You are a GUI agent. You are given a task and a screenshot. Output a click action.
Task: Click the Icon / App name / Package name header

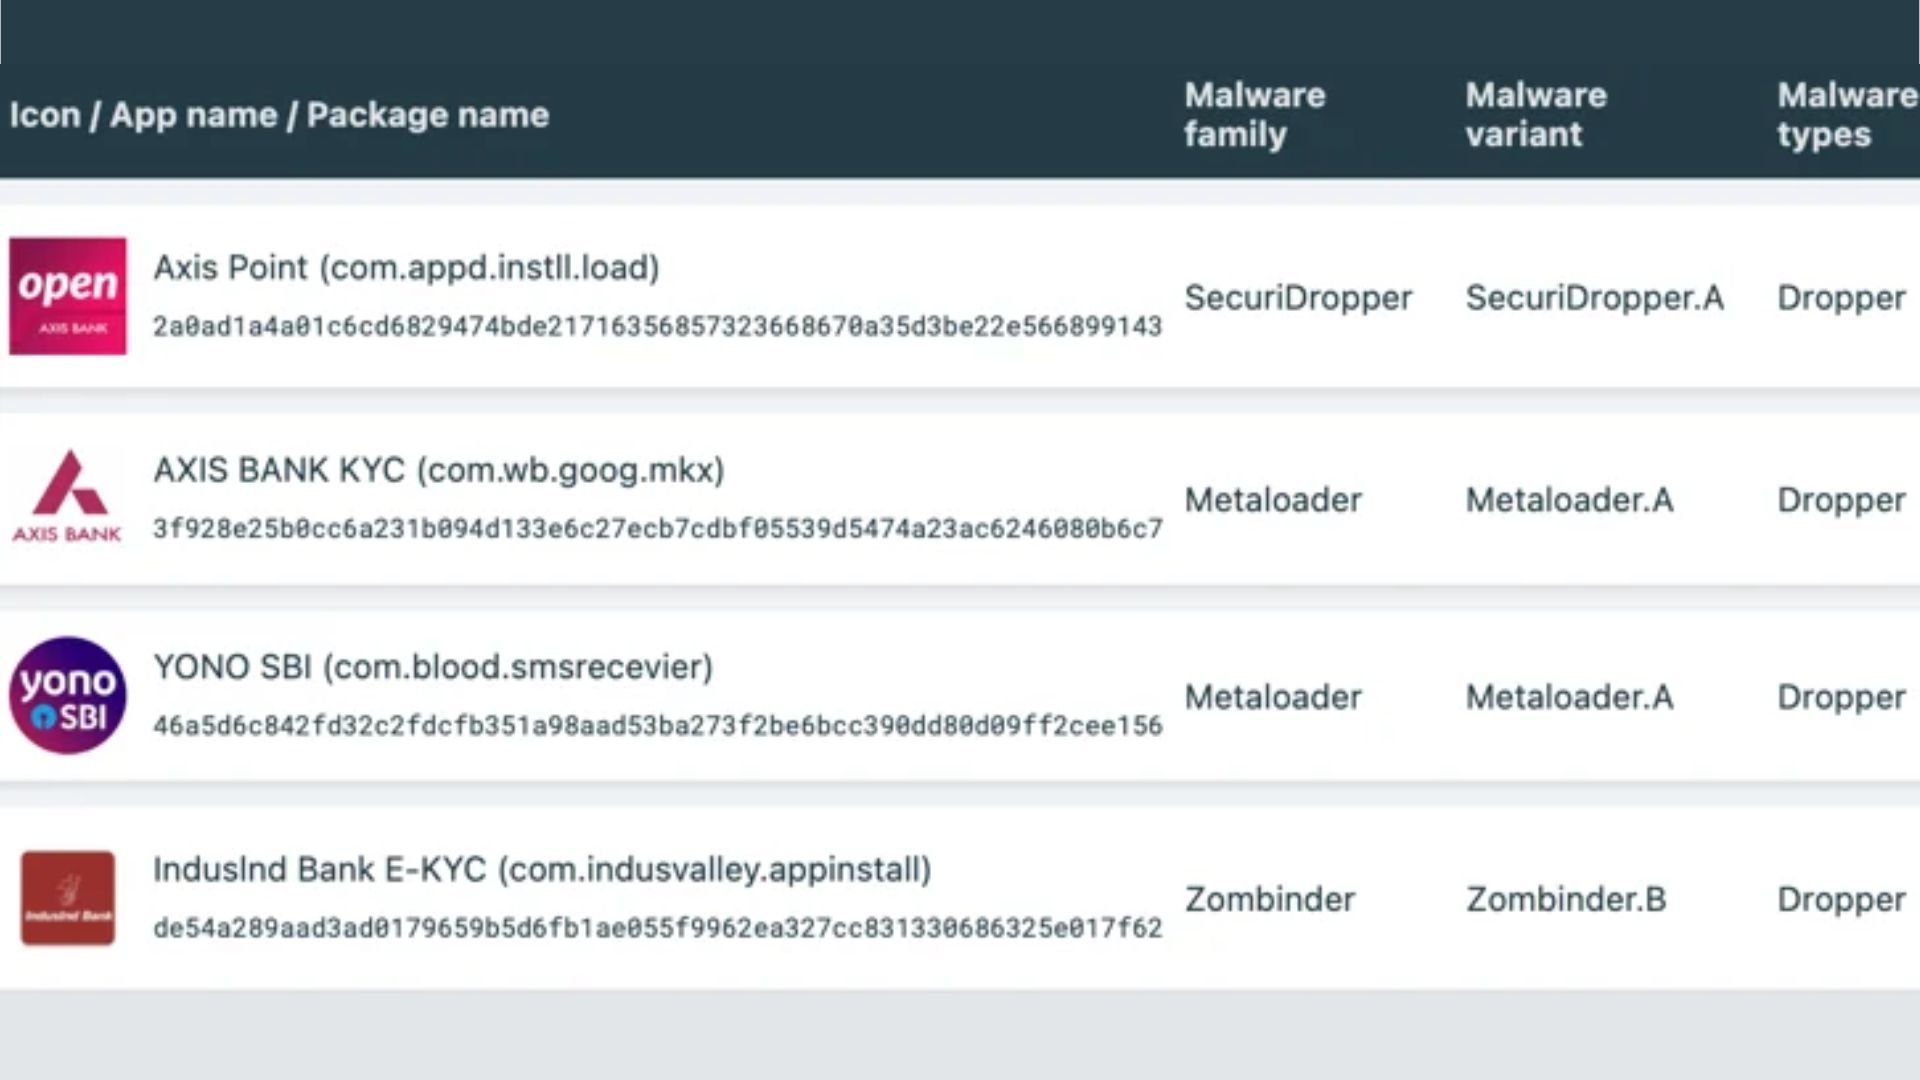click(279, 115)
